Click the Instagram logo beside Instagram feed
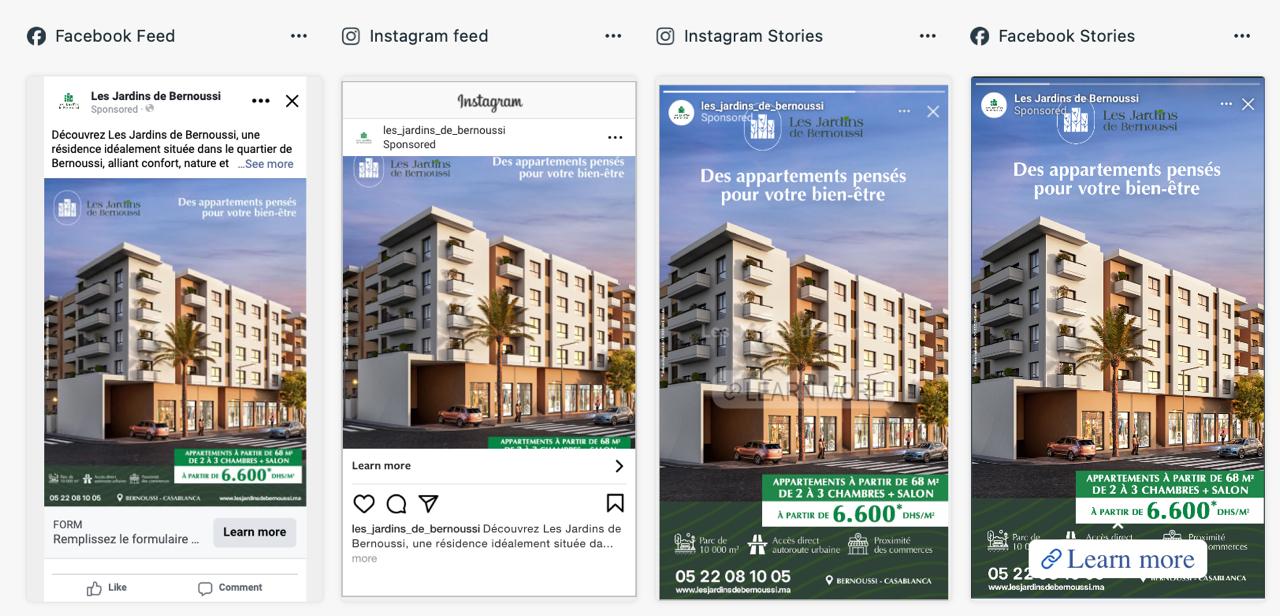Screen dimensions: 1280x616 click(x=351, y=36)
